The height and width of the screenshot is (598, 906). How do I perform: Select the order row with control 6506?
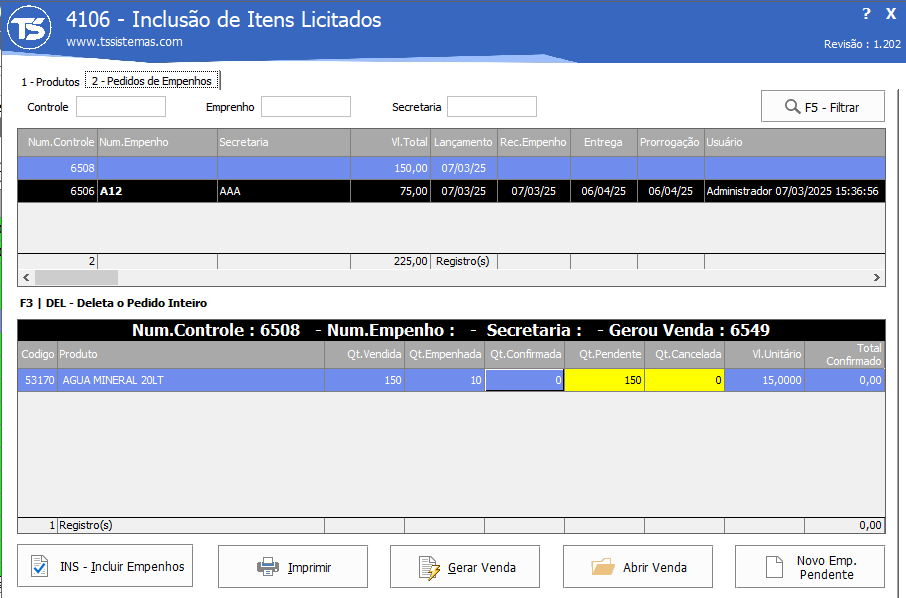tap(451, 191)
